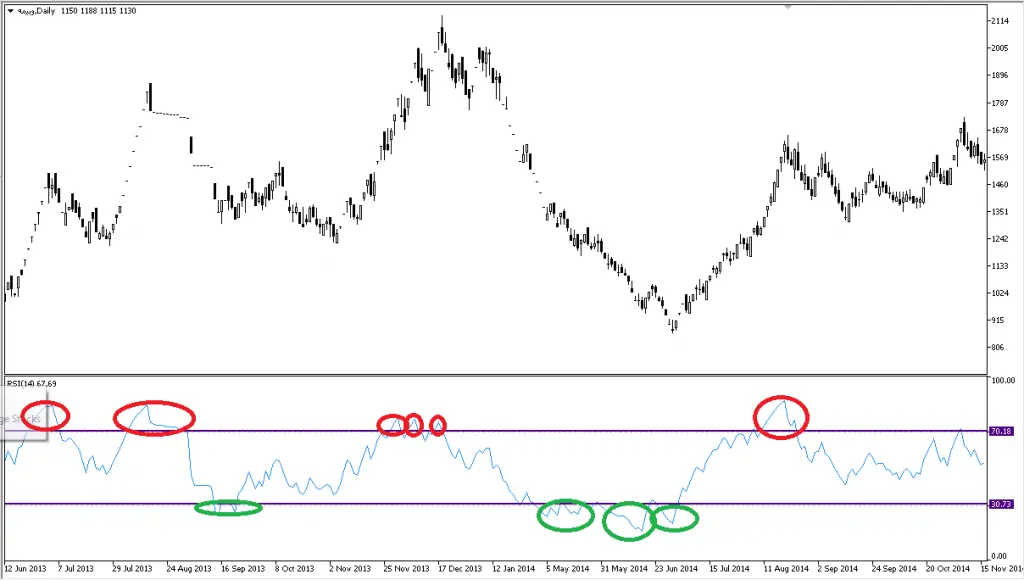The height and width of the screenshot is (580, 1024).
Task: Click the chart shift marker triangle at top
Action: click(787, 7)
